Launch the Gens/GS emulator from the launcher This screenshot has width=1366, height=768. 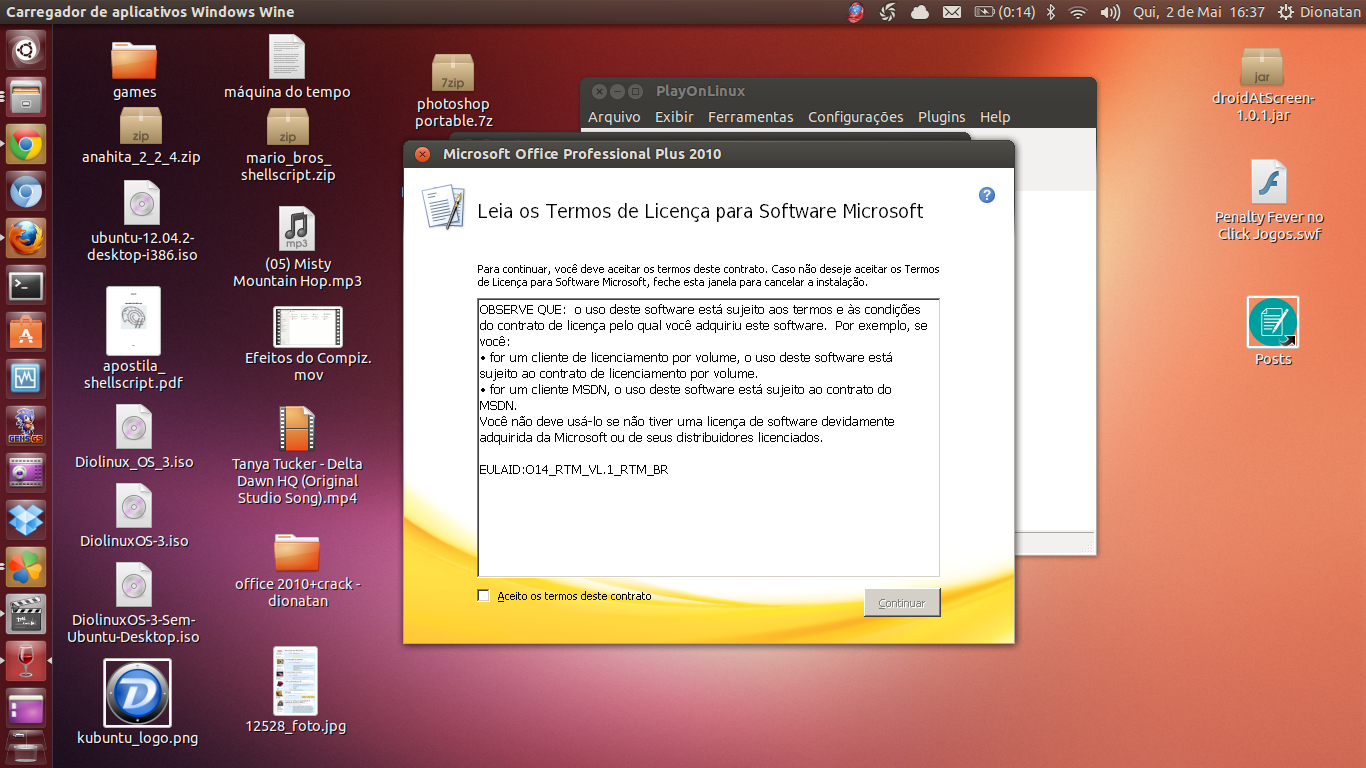(x=26, y=425)
